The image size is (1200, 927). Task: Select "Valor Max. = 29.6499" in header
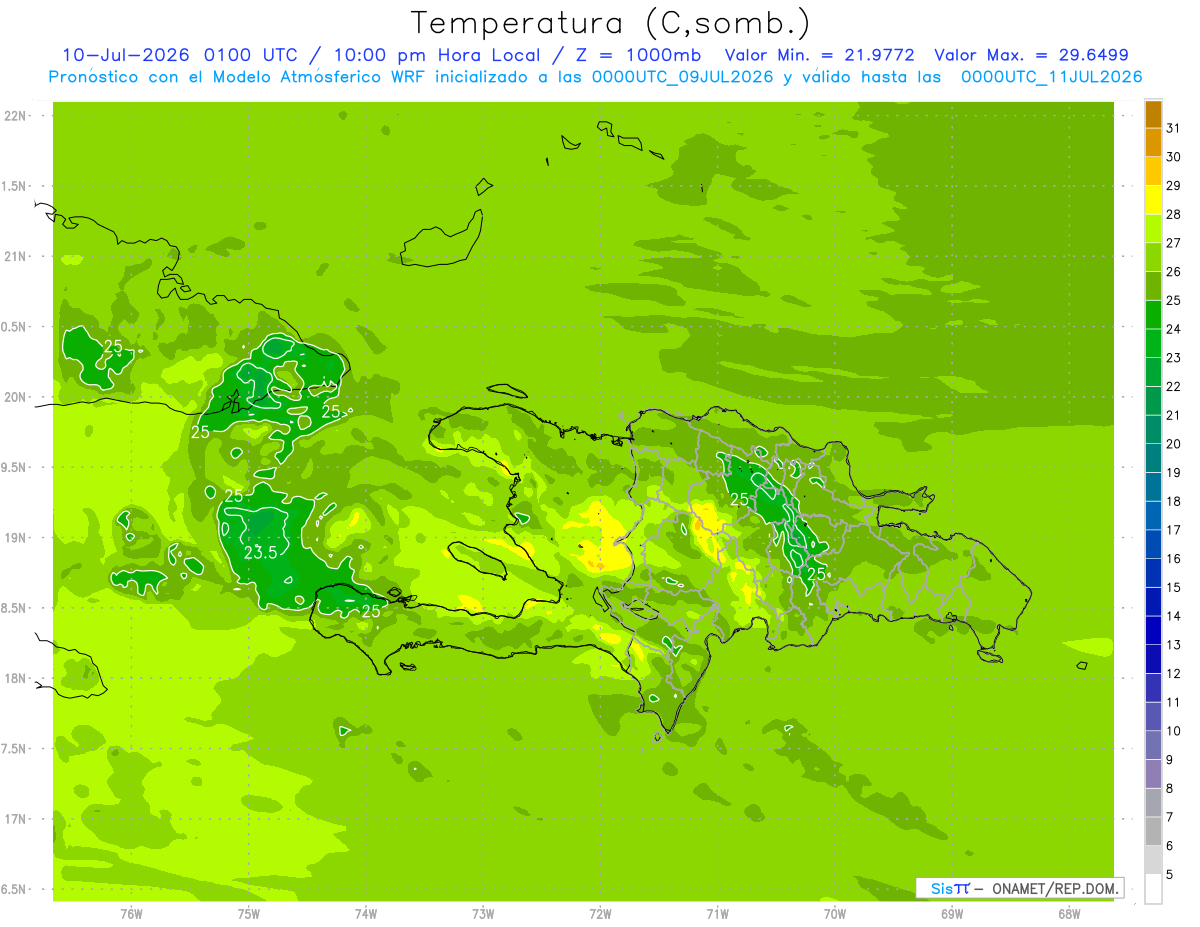[x=1032, y=55]
